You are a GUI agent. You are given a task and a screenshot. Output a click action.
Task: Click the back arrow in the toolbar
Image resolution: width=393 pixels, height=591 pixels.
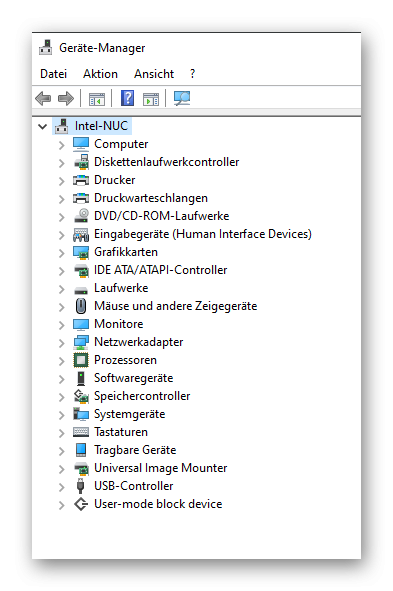[x=43, y=98]
